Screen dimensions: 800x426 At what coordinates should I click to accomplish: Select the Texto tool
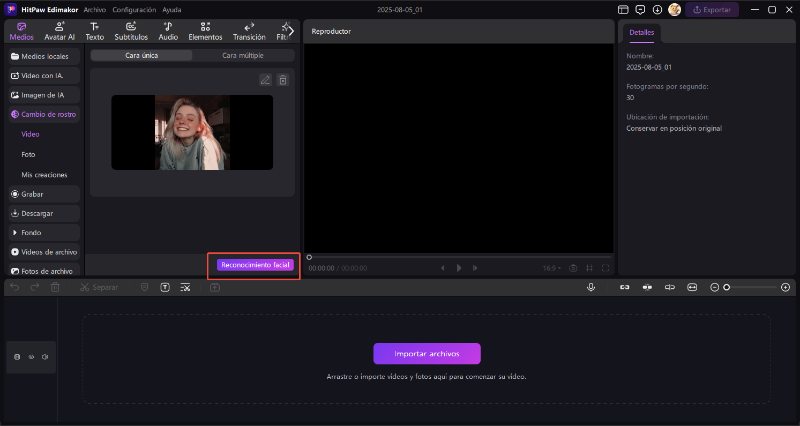point(94,31)
